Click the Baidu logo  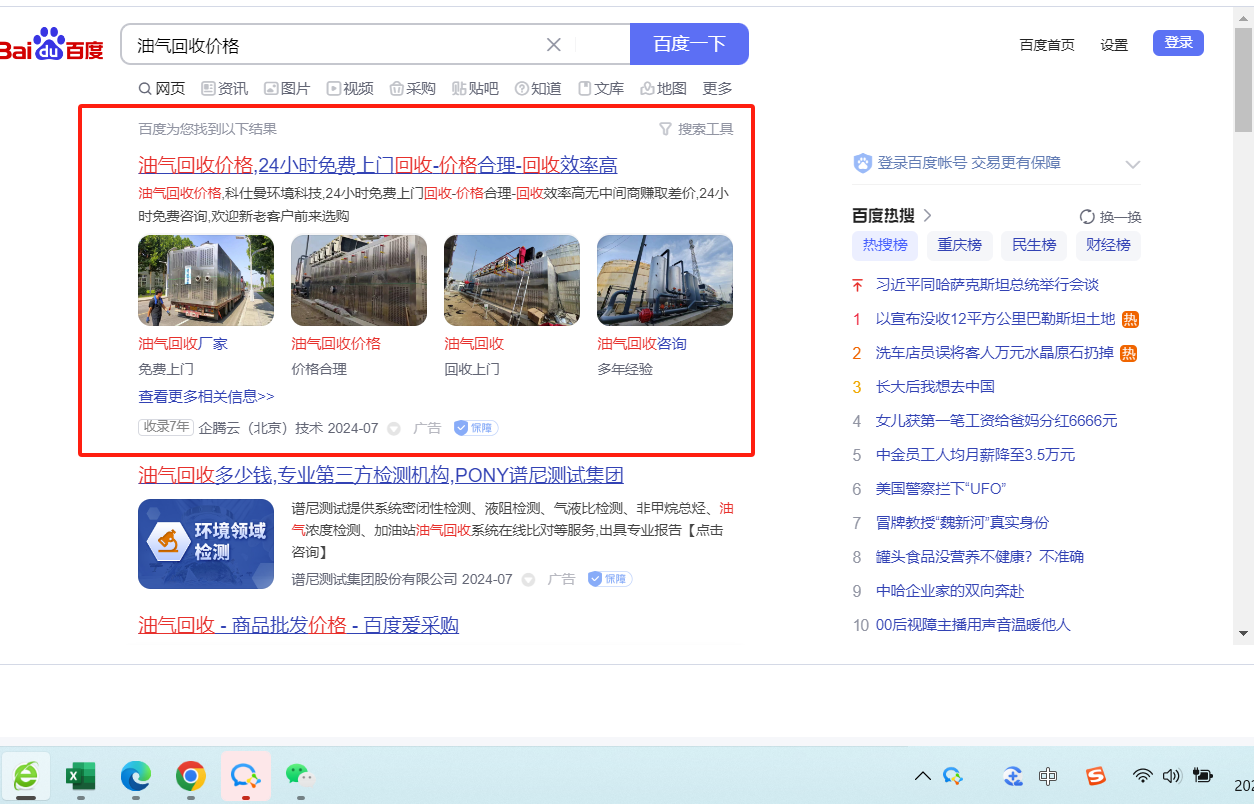coord(52,46)
